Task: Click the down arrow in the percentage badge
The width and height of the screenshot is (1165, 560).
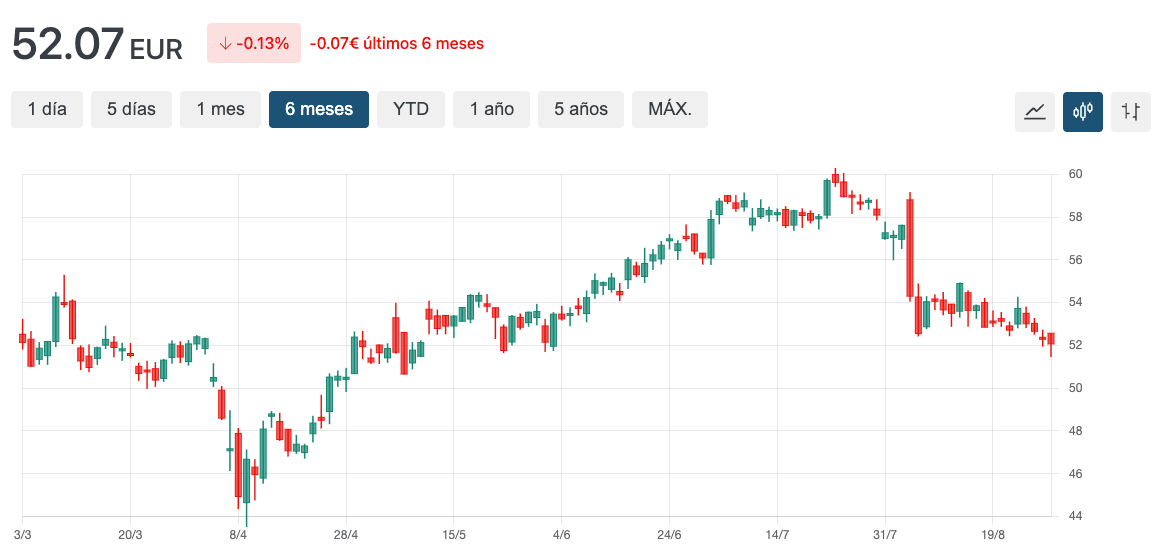Action: point(225,44)
